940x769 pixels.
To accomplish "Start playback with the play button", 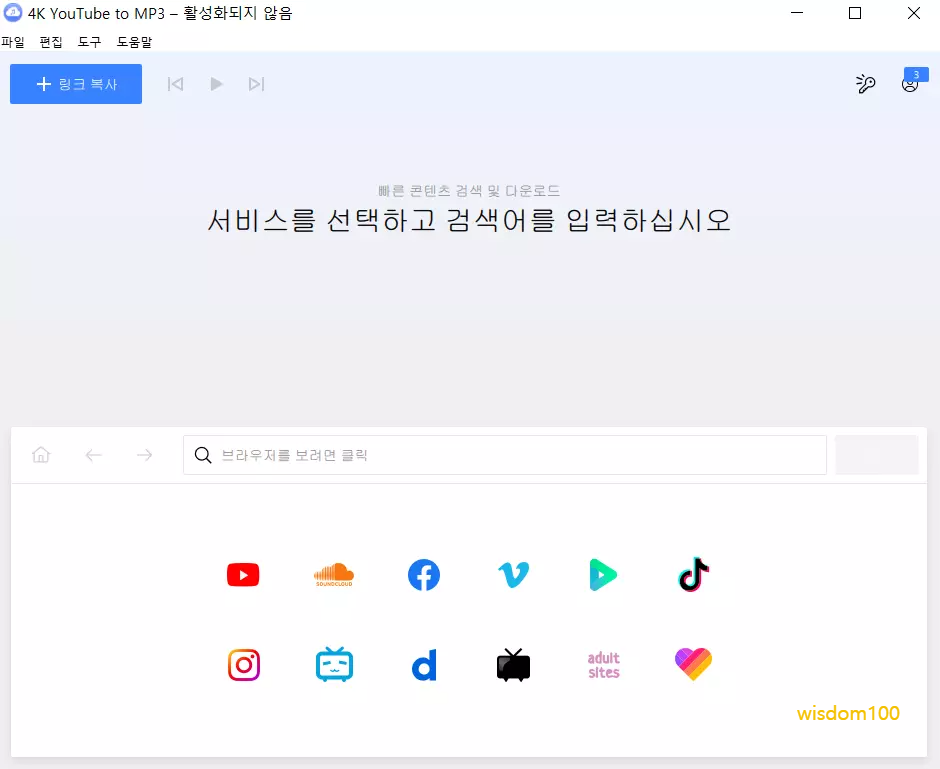I will [216, 84].
